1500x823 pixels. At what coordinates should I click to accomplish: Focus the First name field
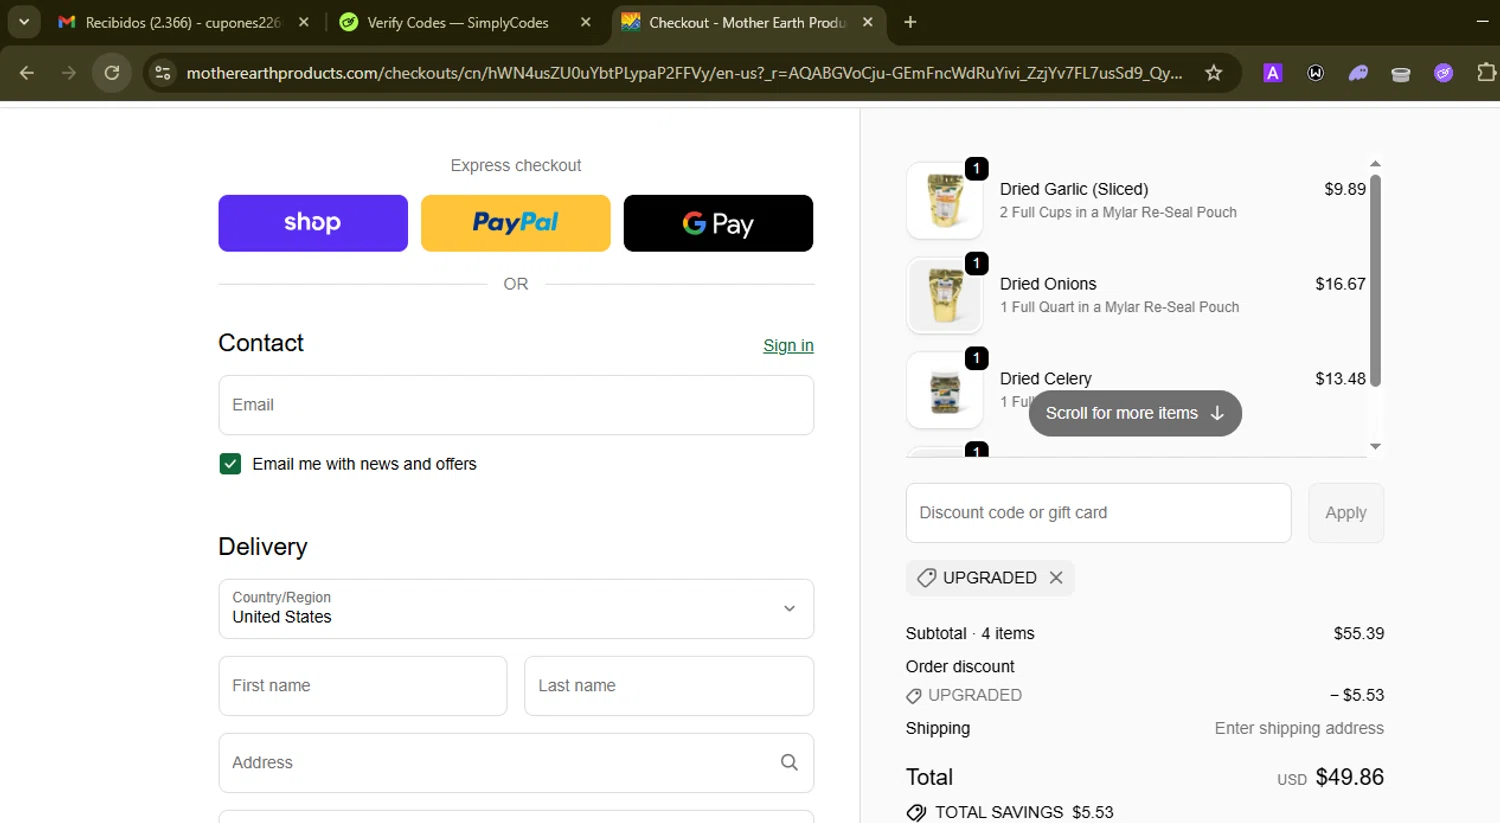point(363,686)
